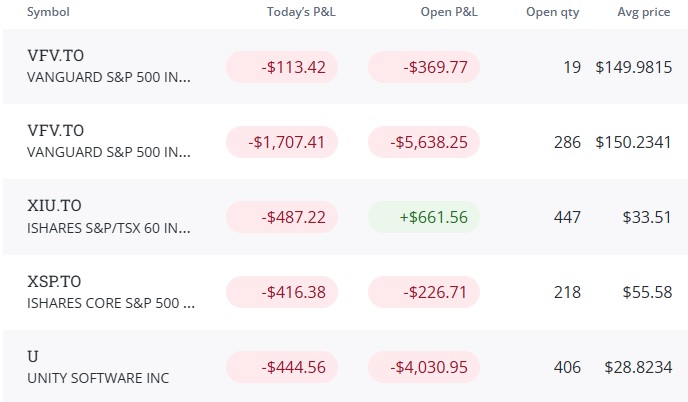
Task: Sort by the Symbol column header
Action: tap(48, 12)
